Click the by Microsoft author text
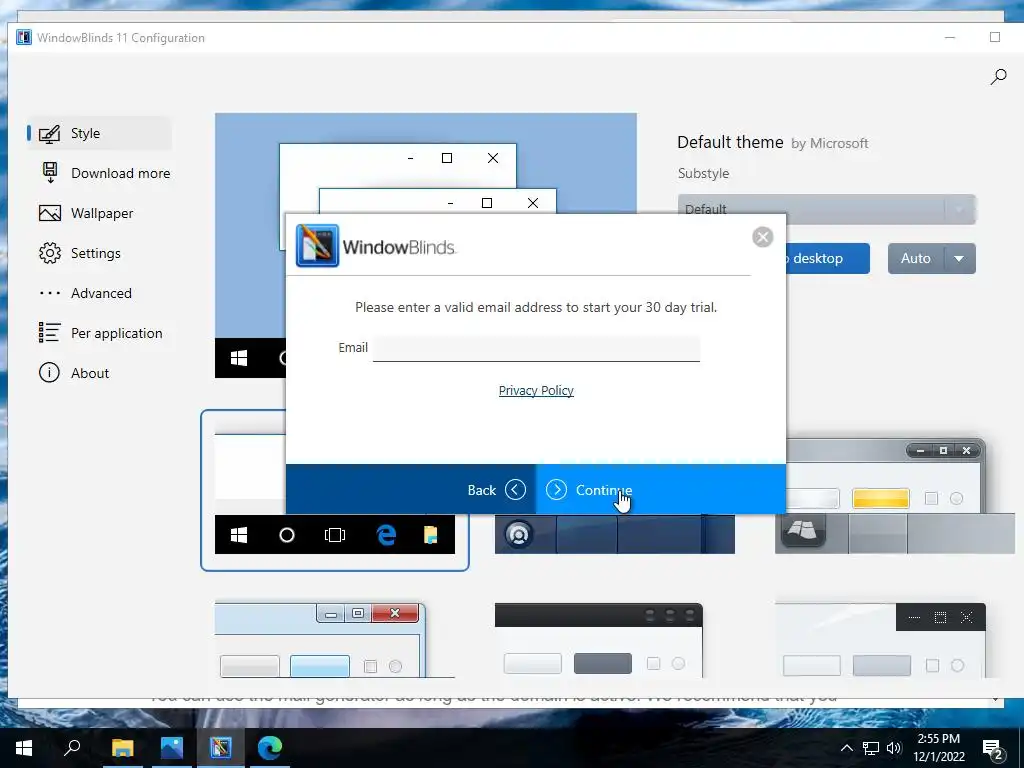 coord(830,144)
